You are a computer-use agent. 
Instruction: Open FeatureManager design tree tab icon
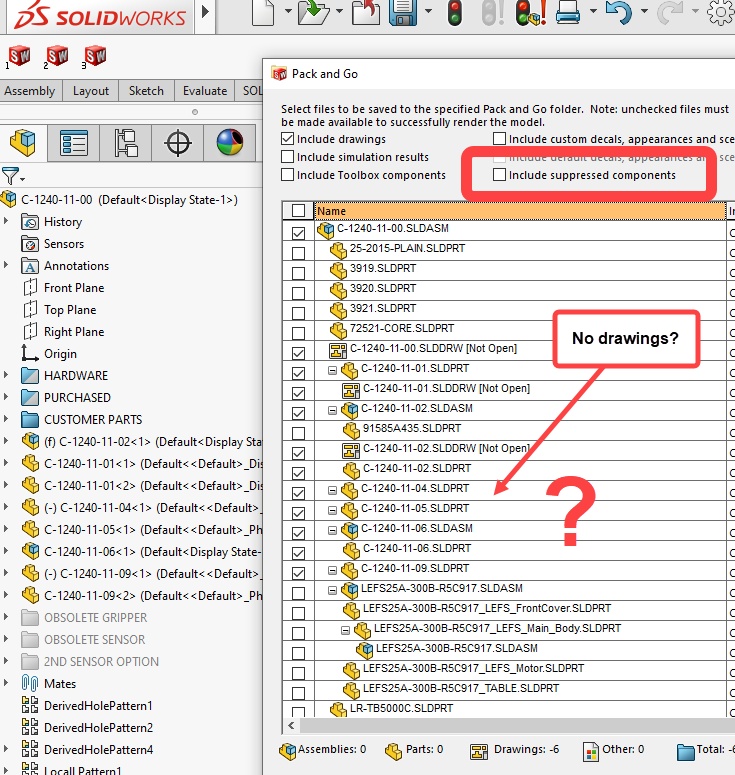tap(23, 143)
